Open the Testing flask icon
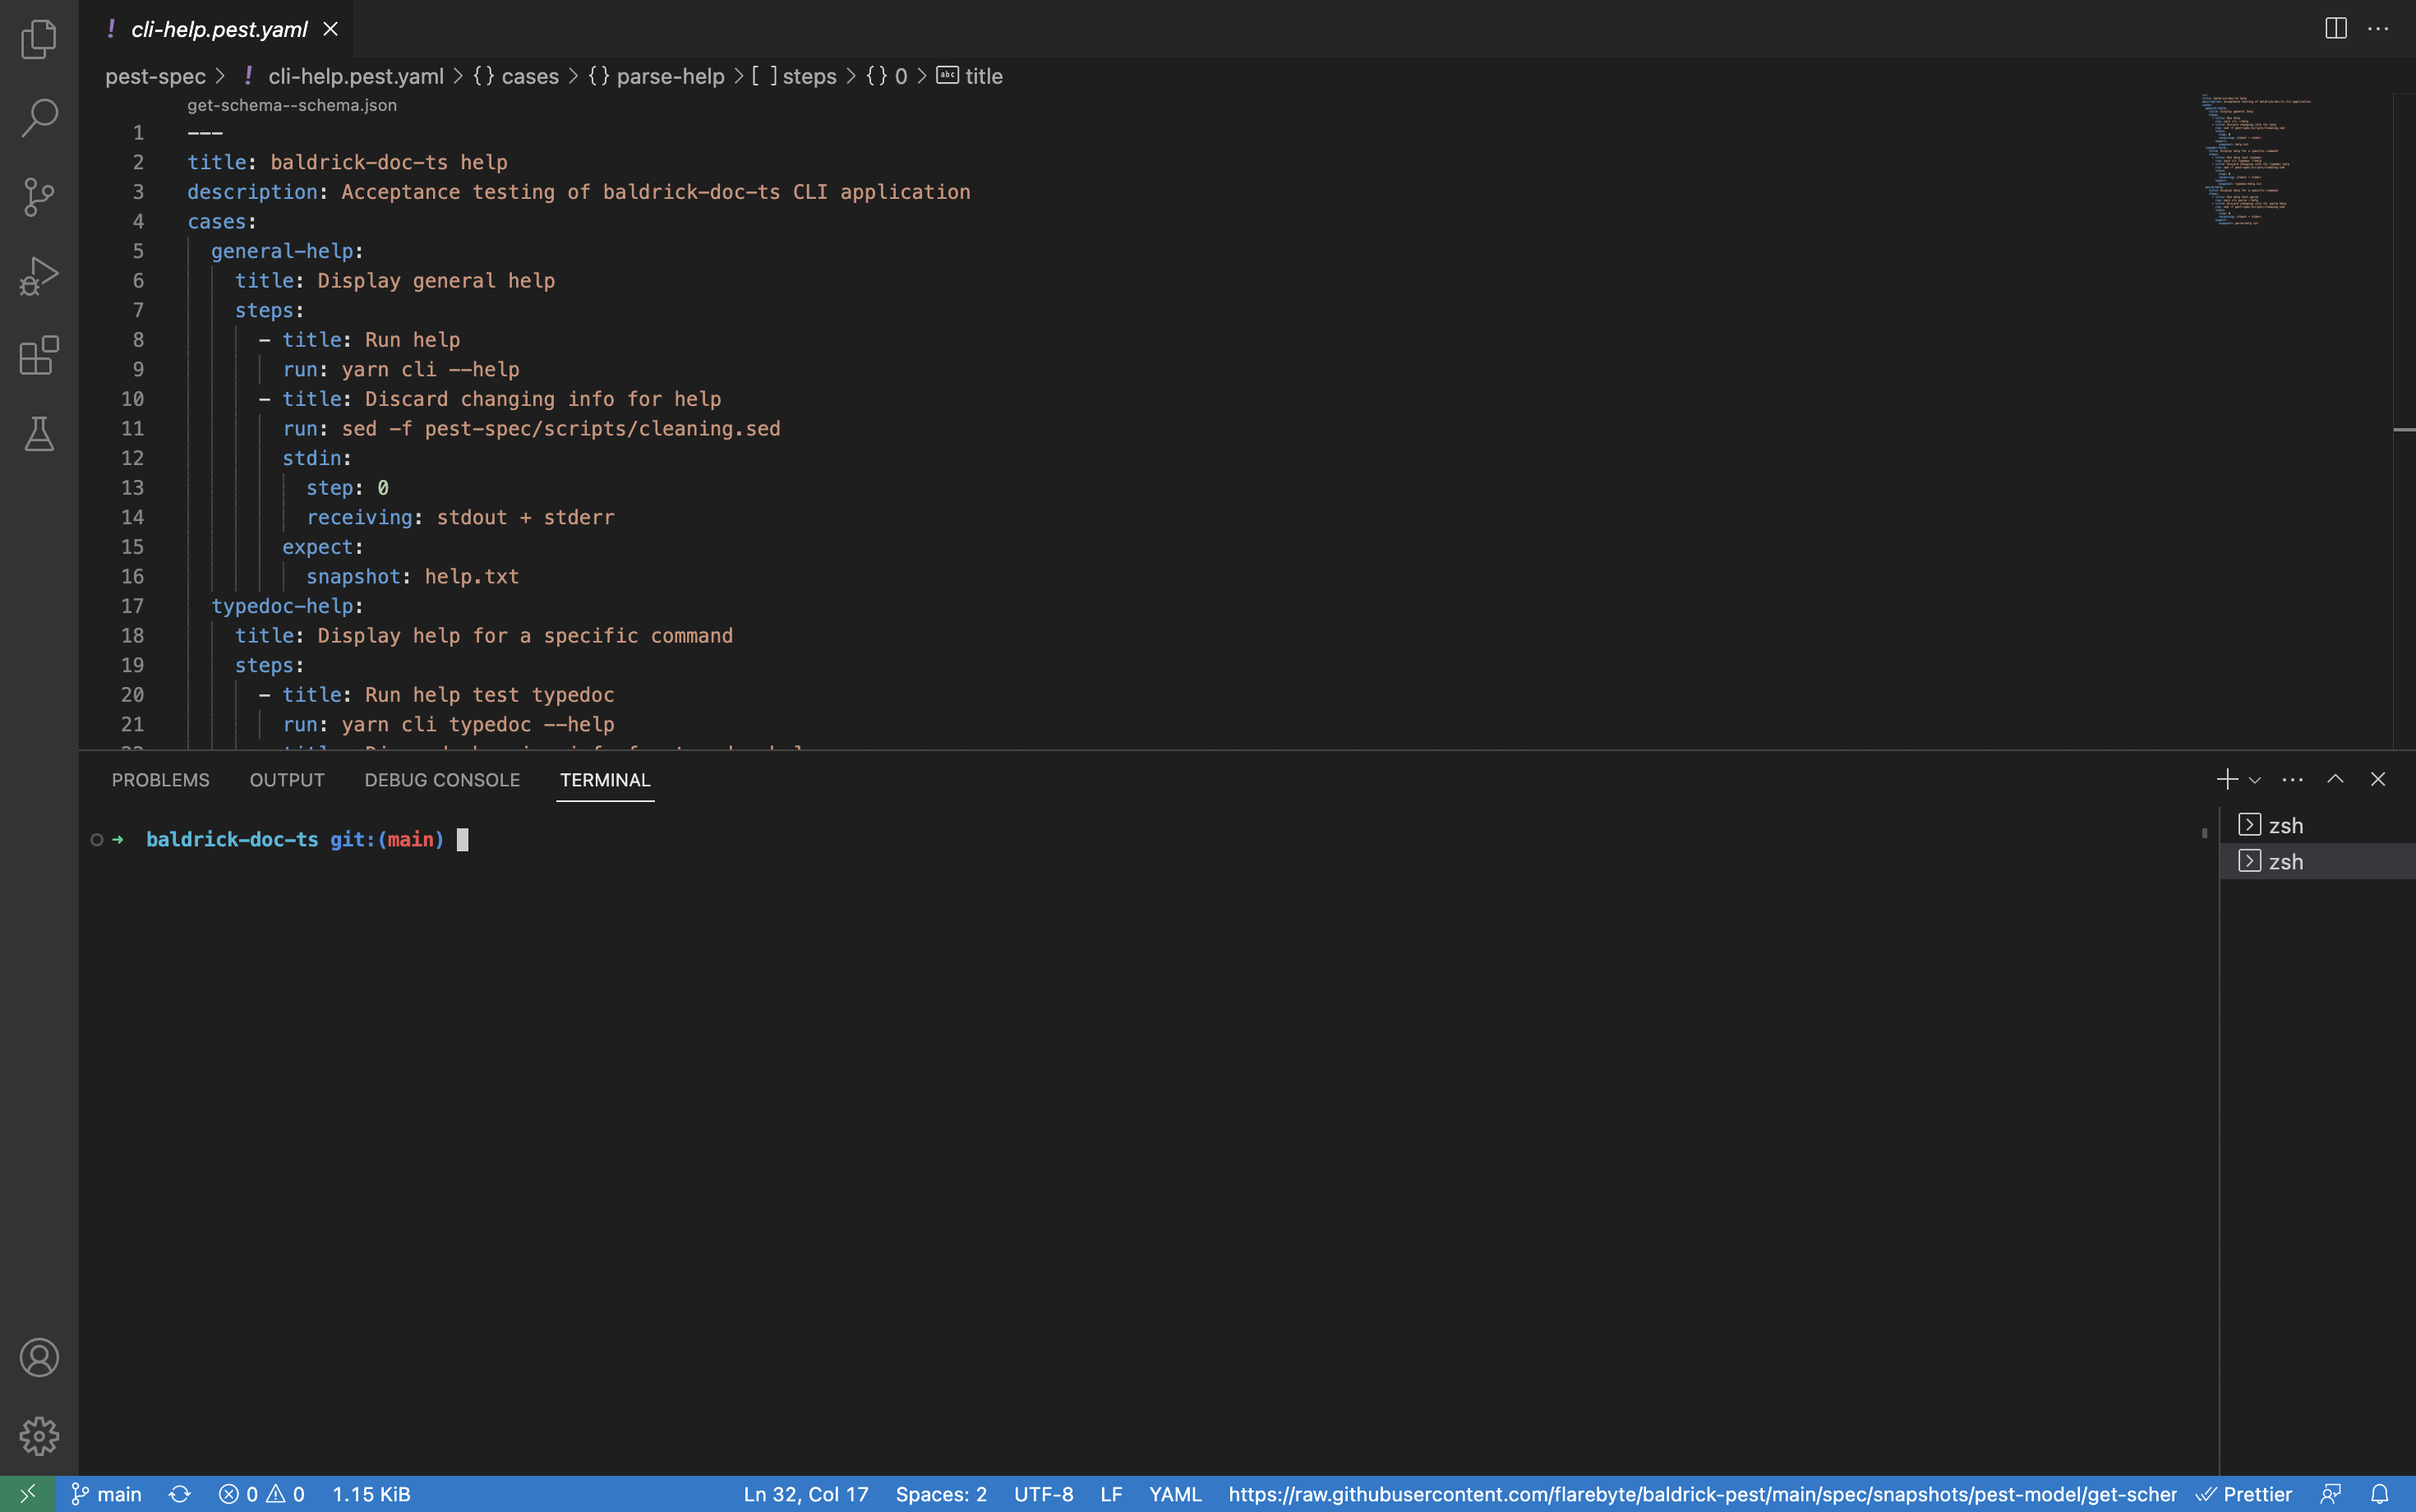 39,434
